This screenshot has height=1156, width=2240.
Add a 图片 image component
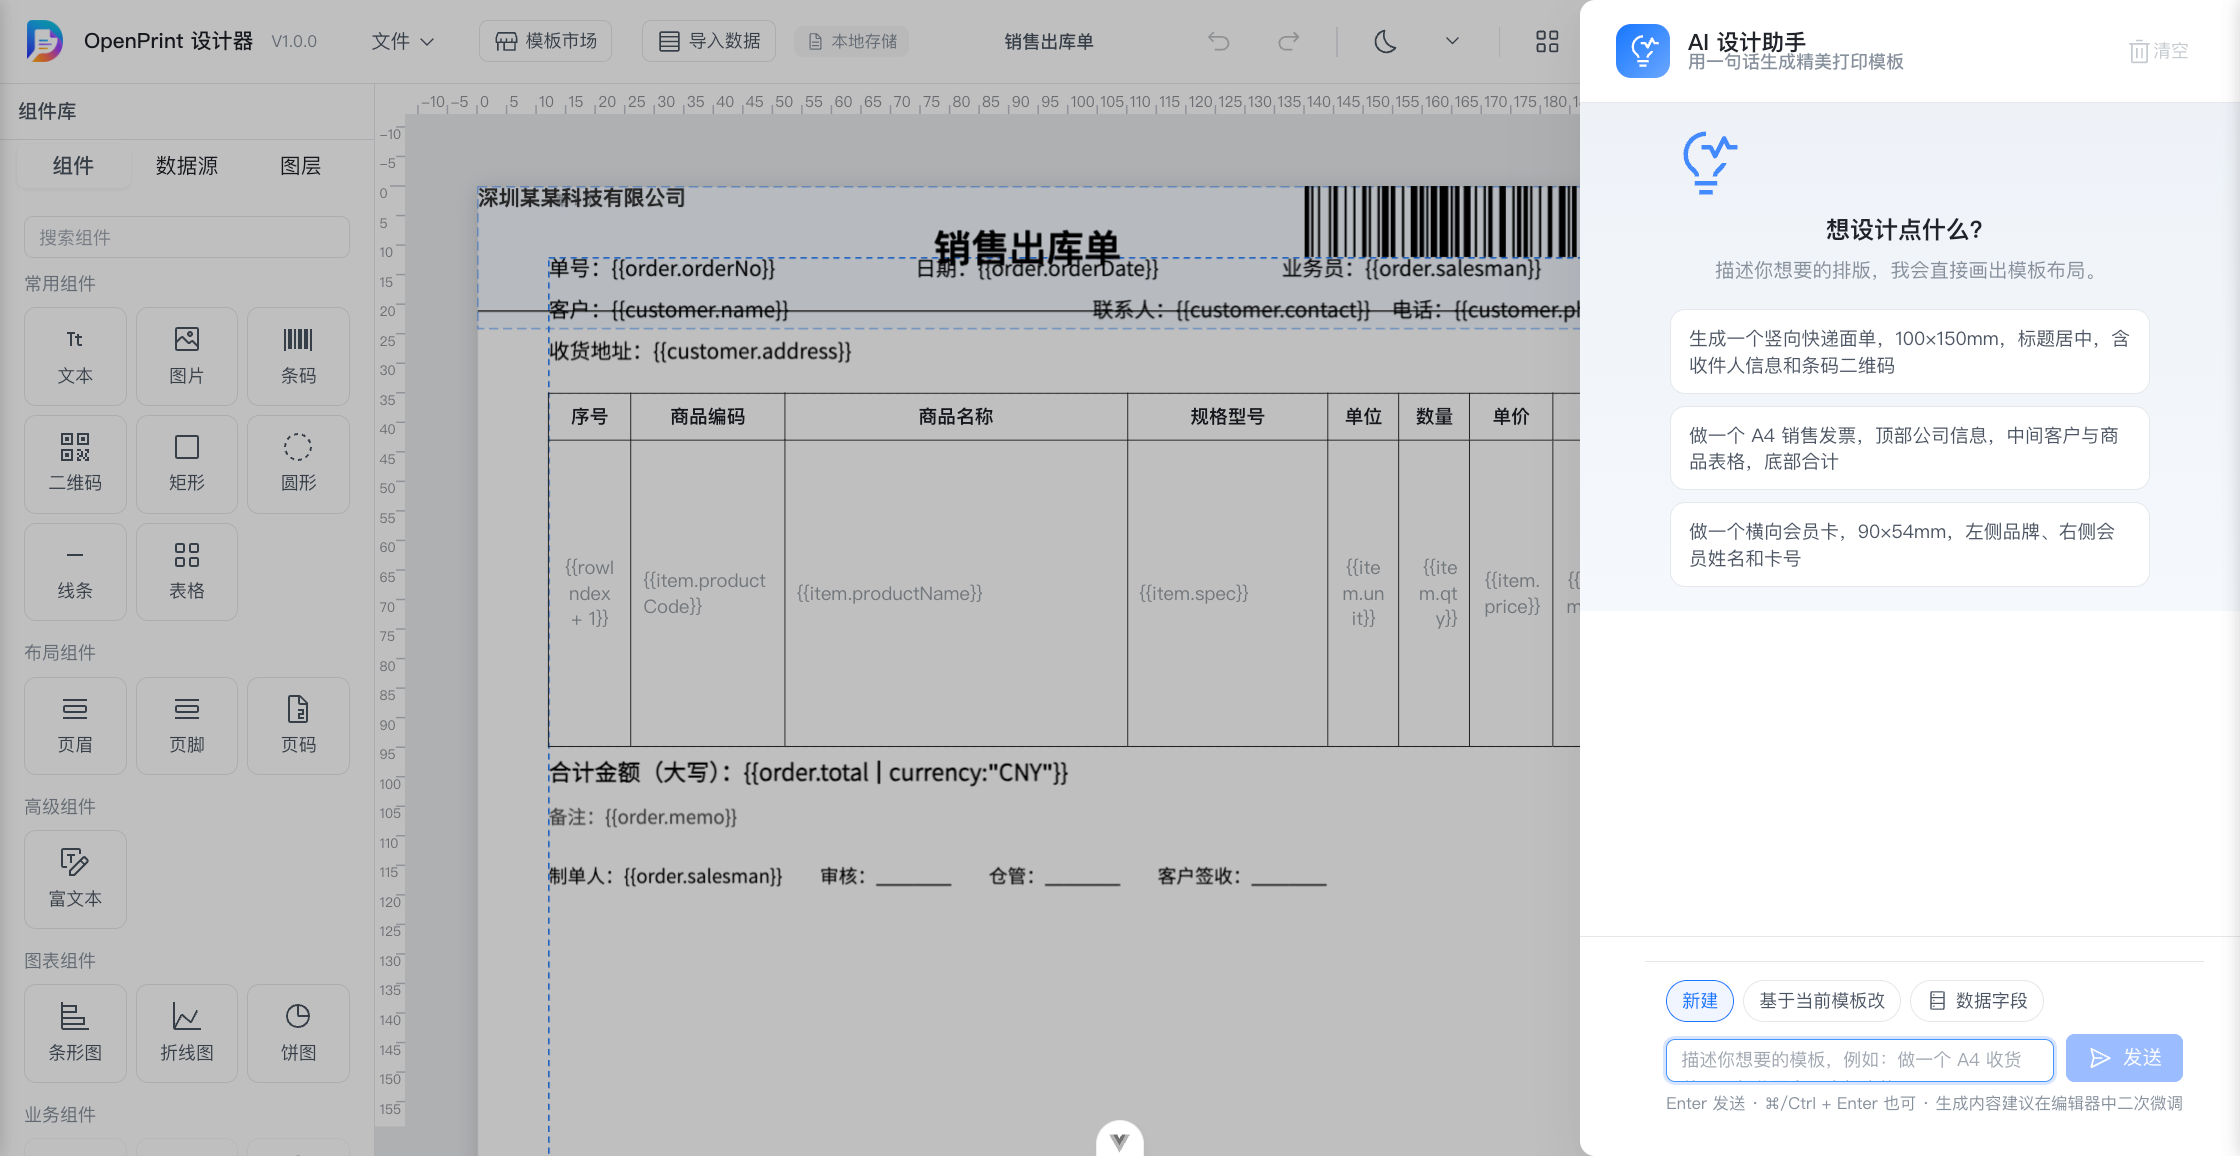pyautogui.click(x=187, y=356)
